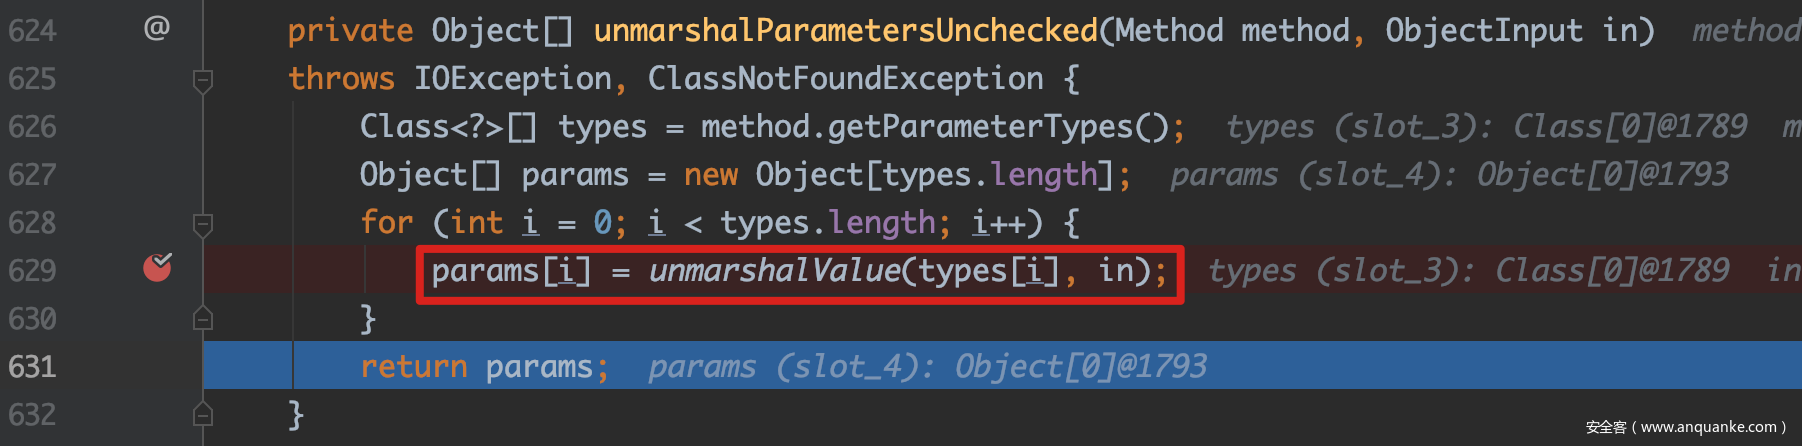Click ClassNotFoundException in the throws clause
Image resolution: width=1802 pixels, height=446 pixels.
click(845, 79)
